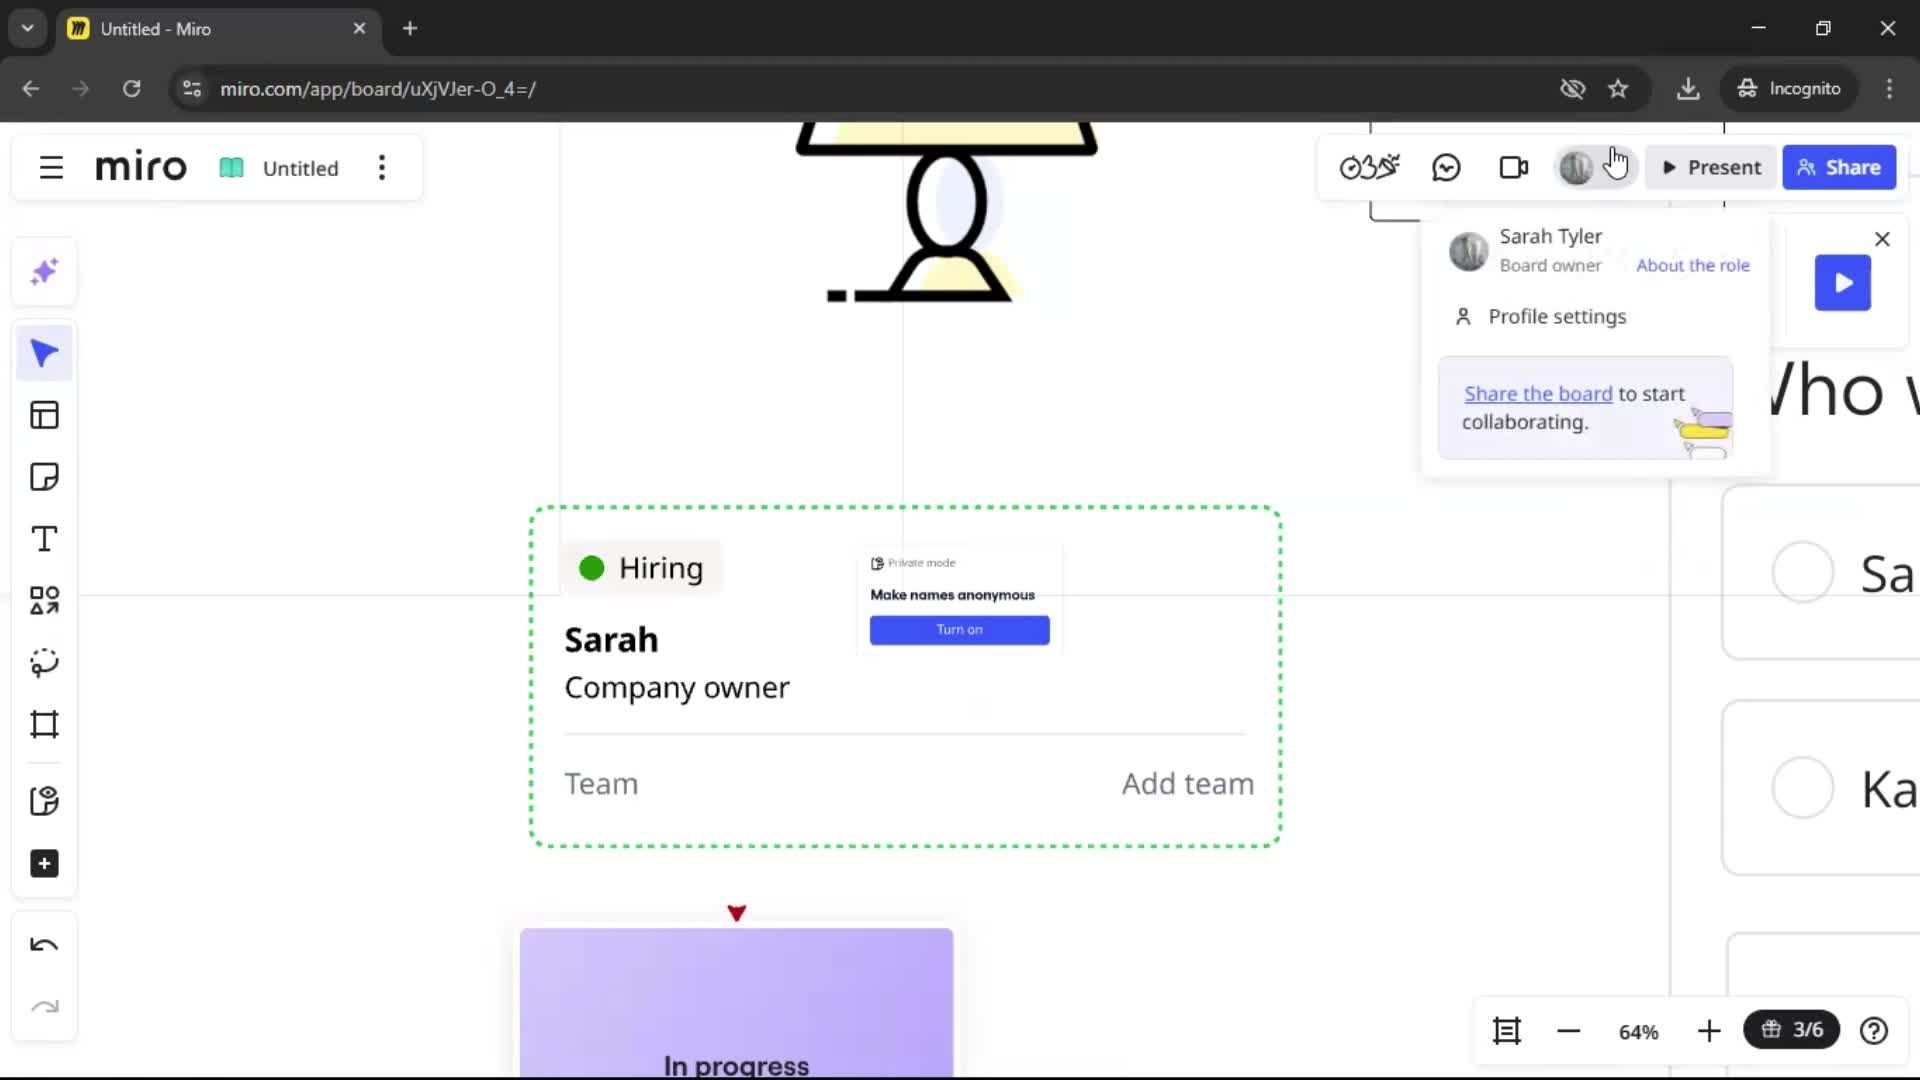
Task: Open the comments reactions icon
Action: click(1446, 167)
